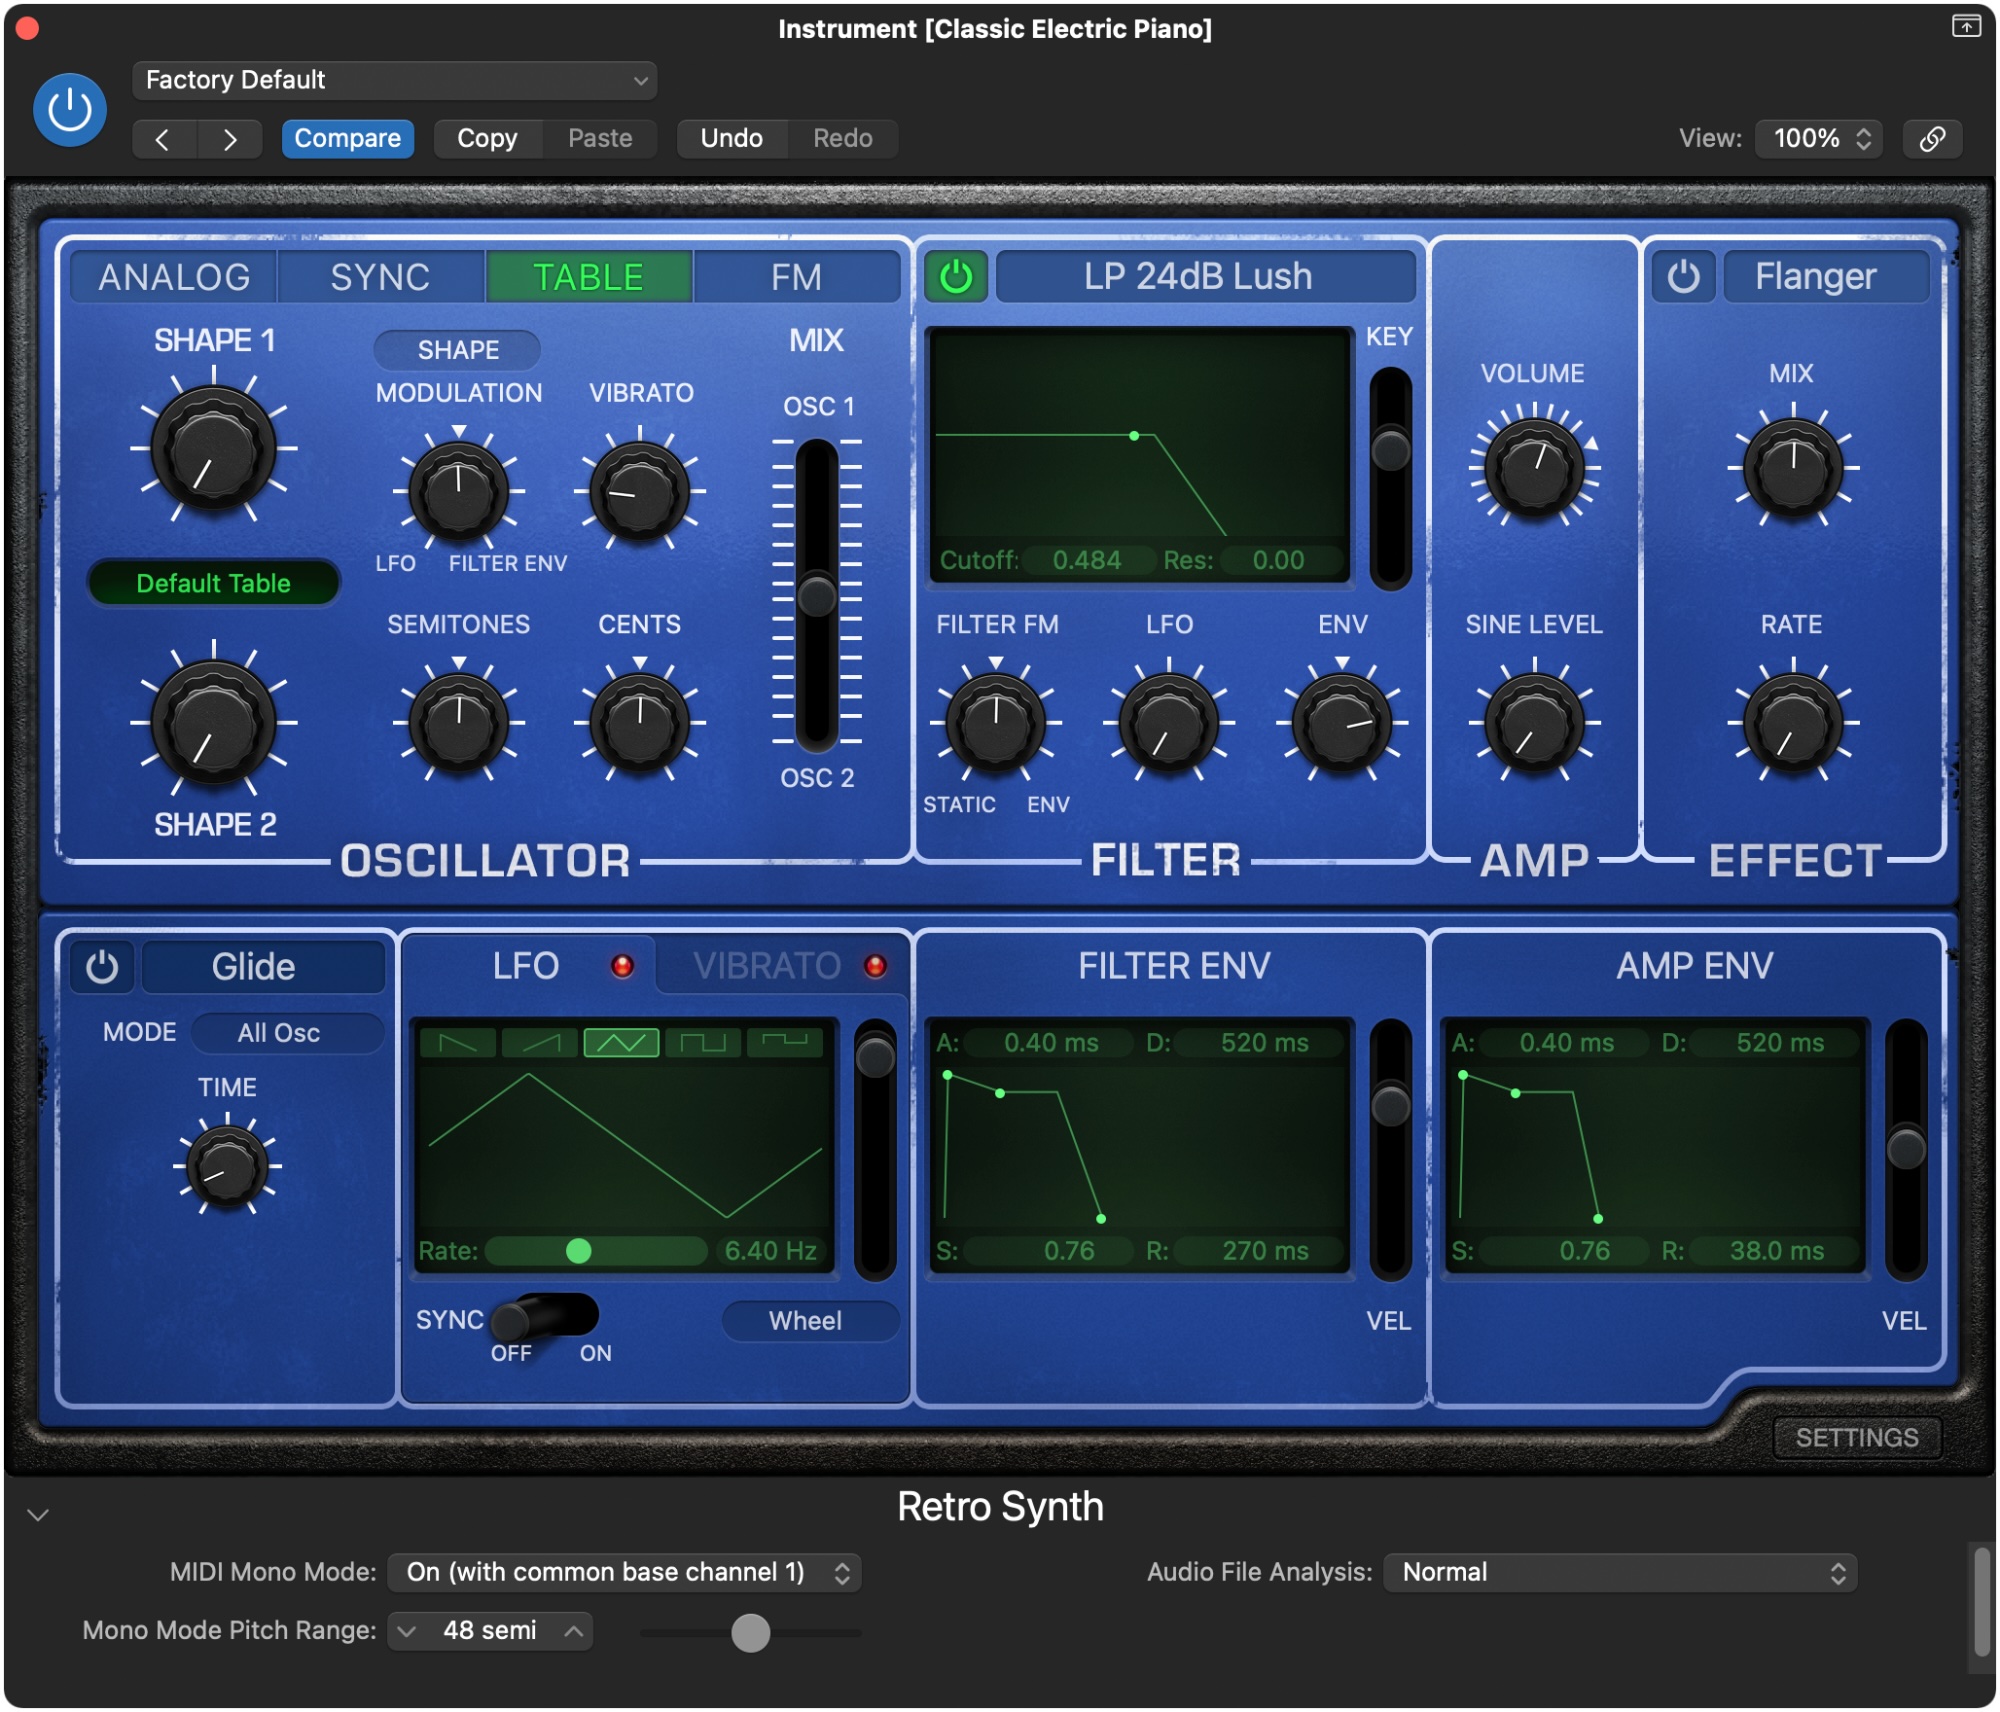Screen dimensions: 2000x1712
Task: Switch to the LFO tab
Action: (x=527, y=966)
